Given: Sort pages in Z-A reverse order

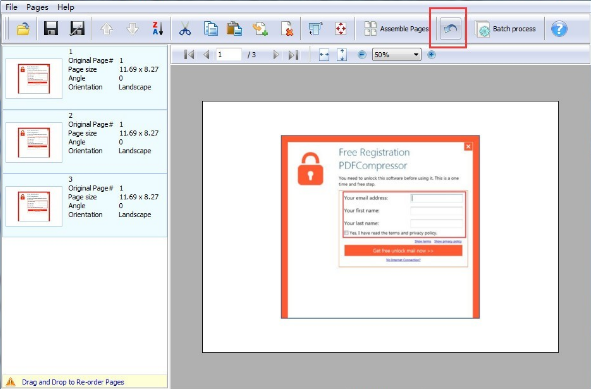Looking at the screenshot, I should [158, 29].
